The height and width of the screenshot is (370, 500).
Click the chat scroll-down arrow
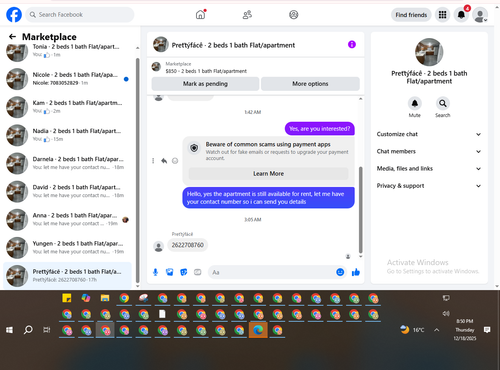tap(360, 256)
